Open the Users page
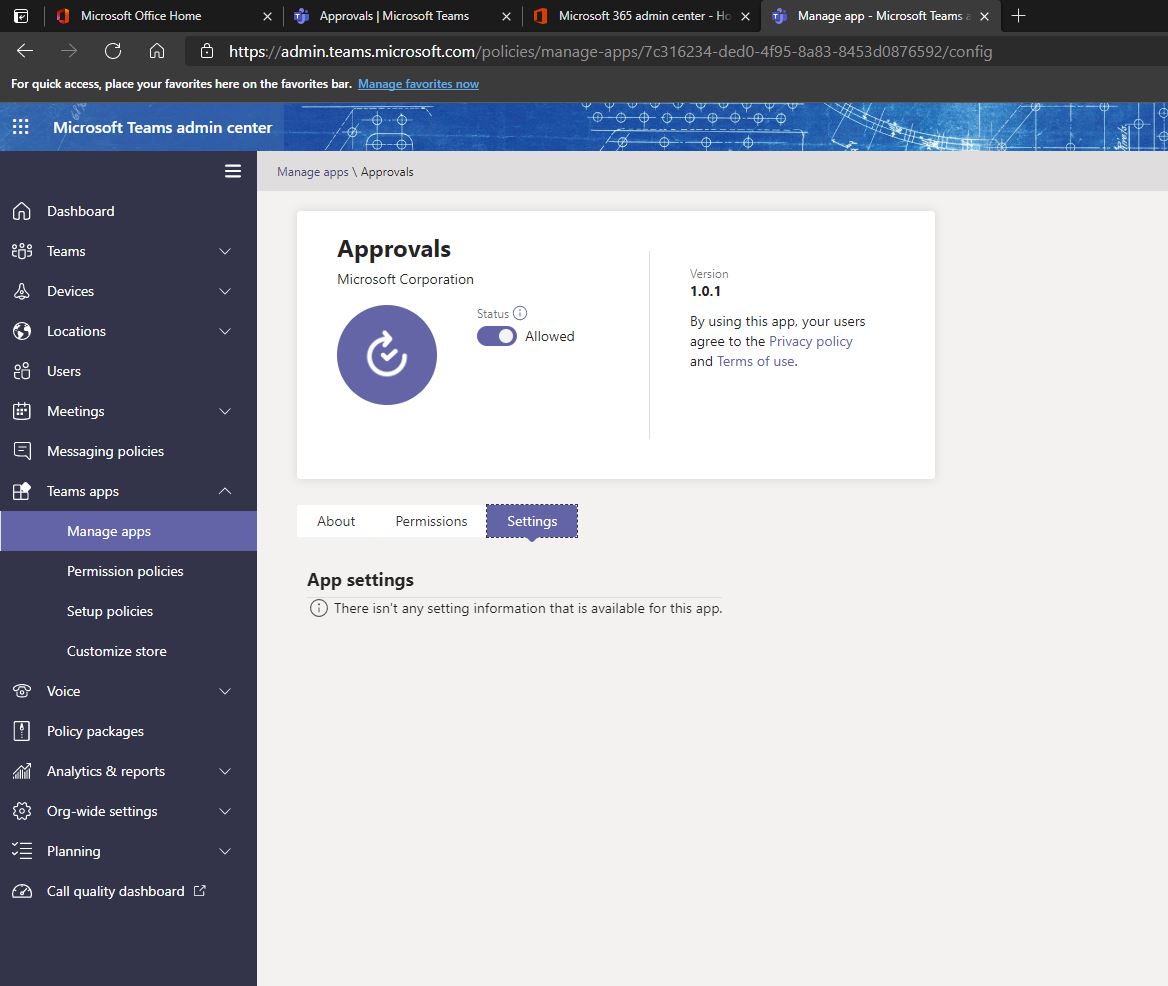 pyautogui.click(x=63, y=371)
